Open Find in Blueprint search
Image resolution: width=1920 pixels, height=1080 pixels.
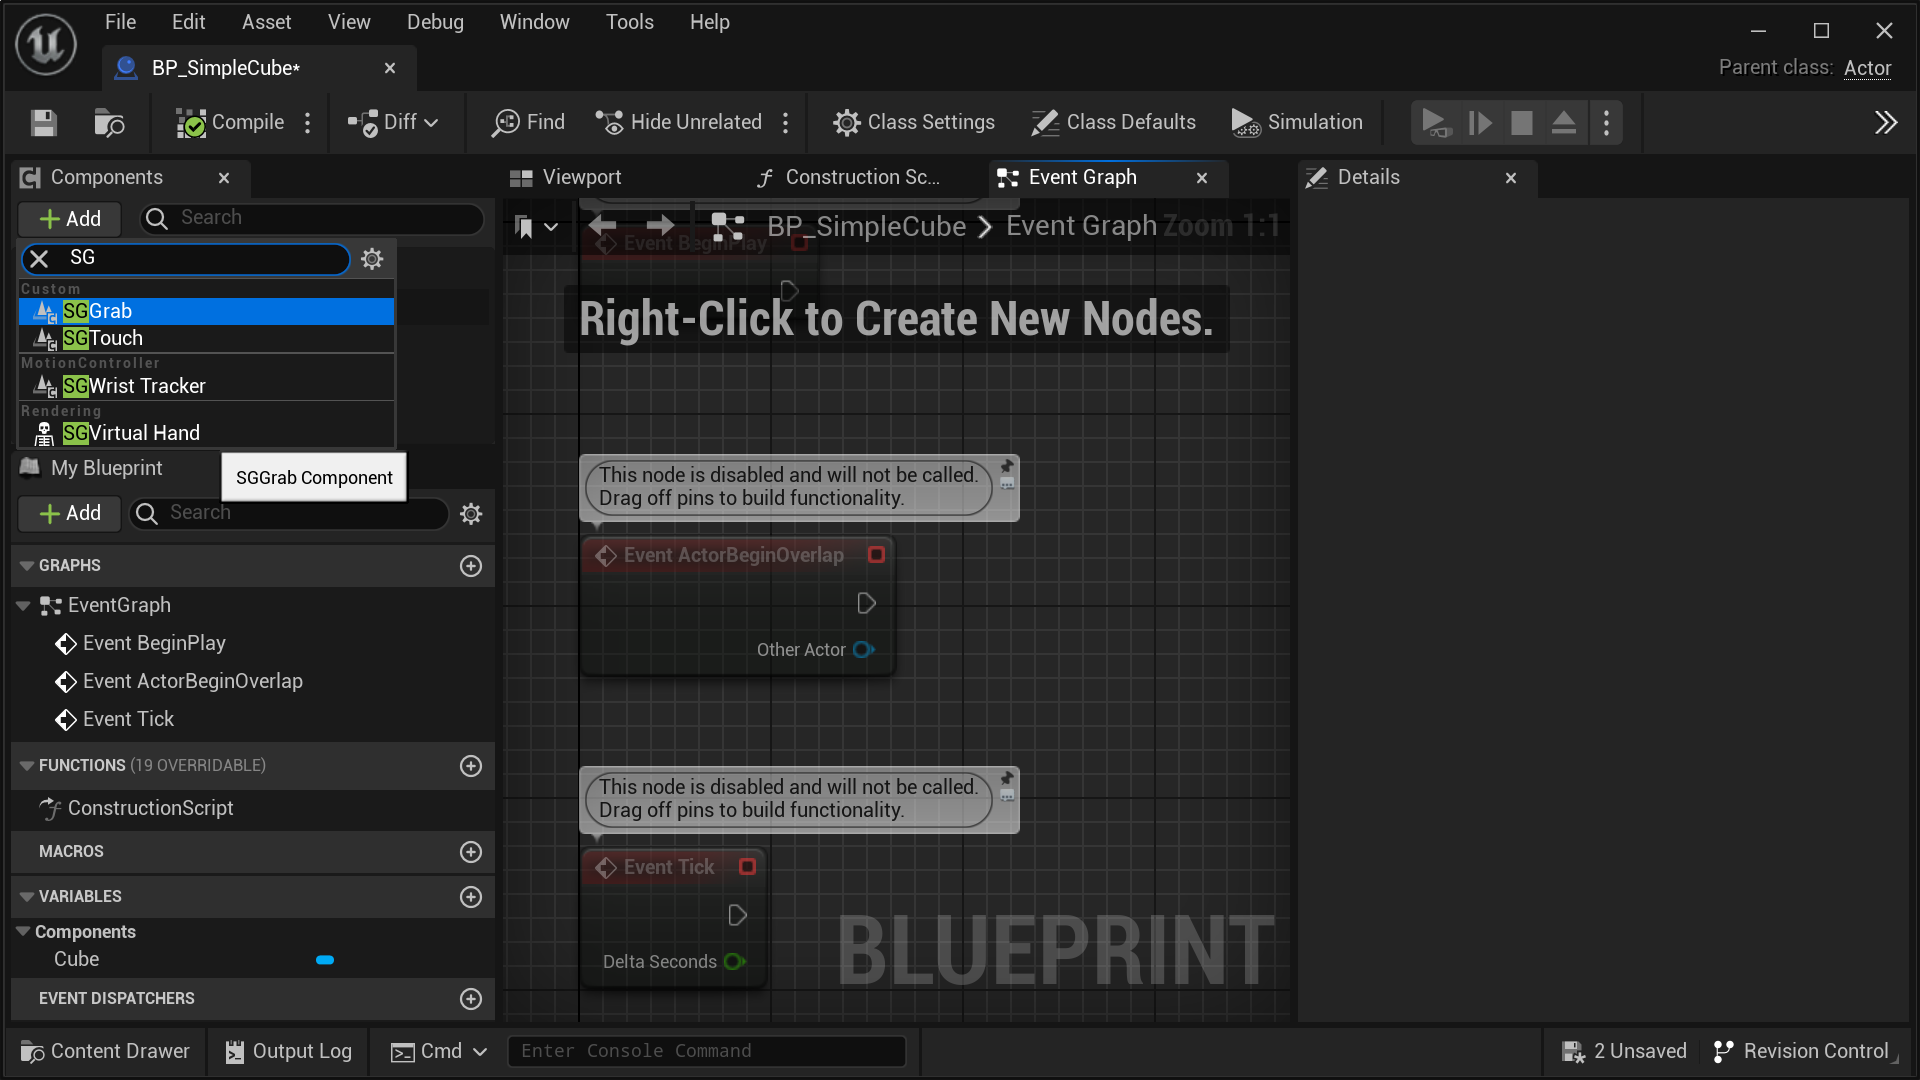pyautogui.click(x=528, y=122)
